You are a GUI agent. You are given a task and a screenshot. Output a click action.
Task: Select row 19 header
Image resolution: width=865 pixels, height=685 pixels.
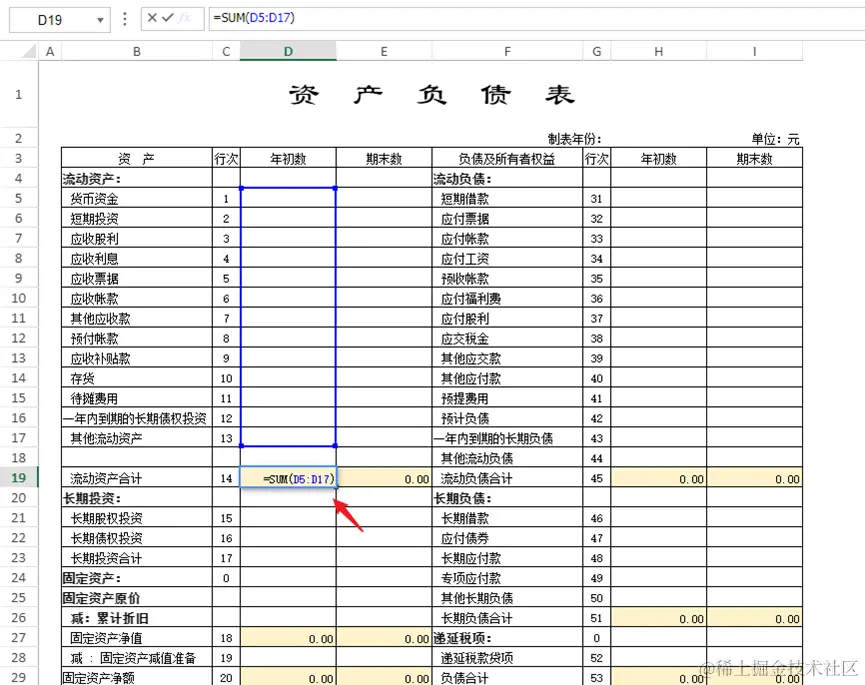[x=19, y=478]
